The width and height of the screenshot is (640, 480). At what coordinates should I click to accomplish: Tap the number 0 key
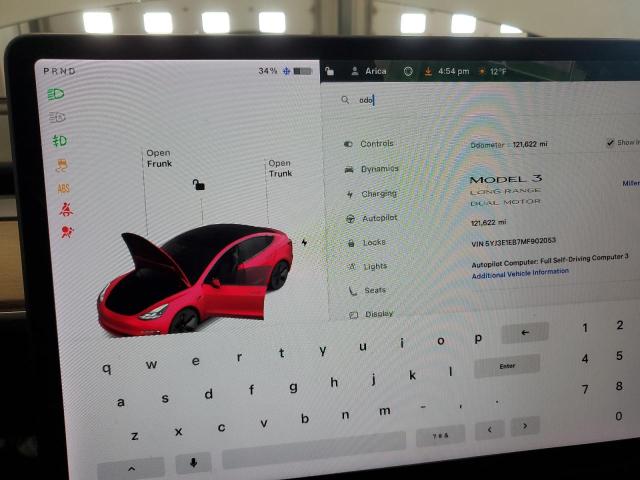tap(619, 416)
